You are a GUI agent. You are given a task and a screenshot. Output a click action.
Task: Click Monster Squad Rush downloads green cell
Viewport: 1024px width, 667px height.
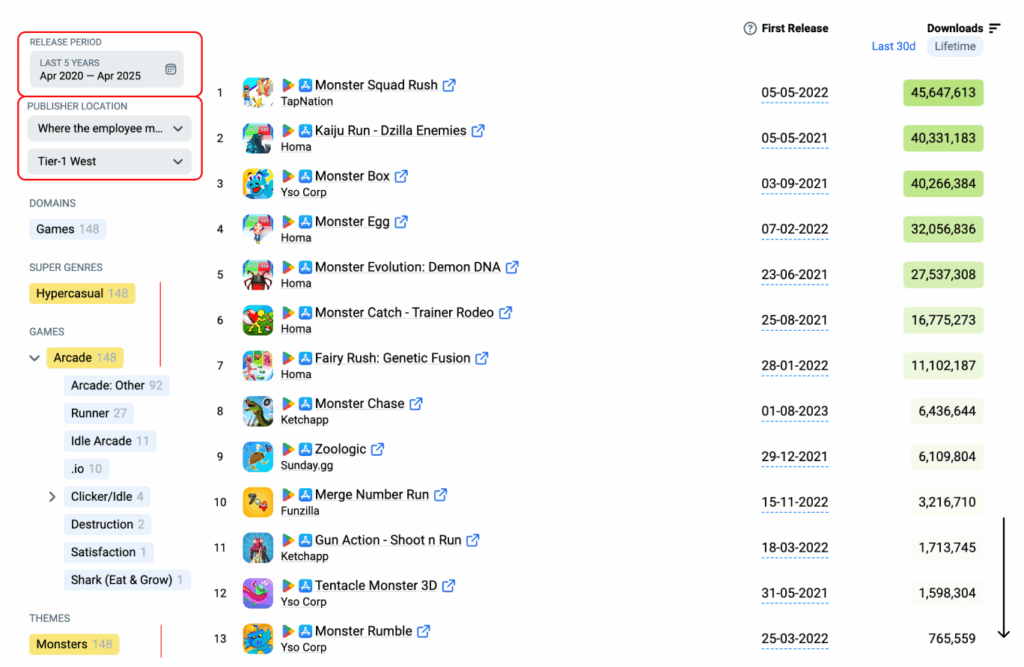coord(943,93)
